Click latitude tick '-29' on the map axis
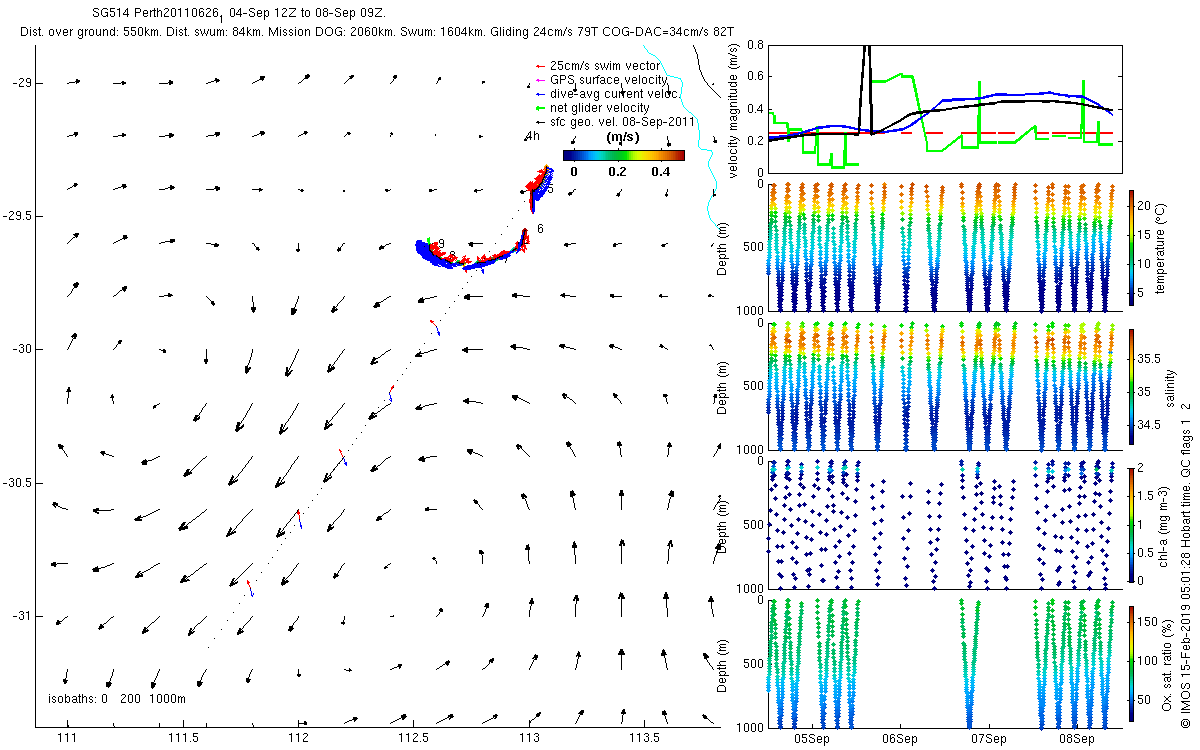1200x750 pixels. (x=20, y=82)
